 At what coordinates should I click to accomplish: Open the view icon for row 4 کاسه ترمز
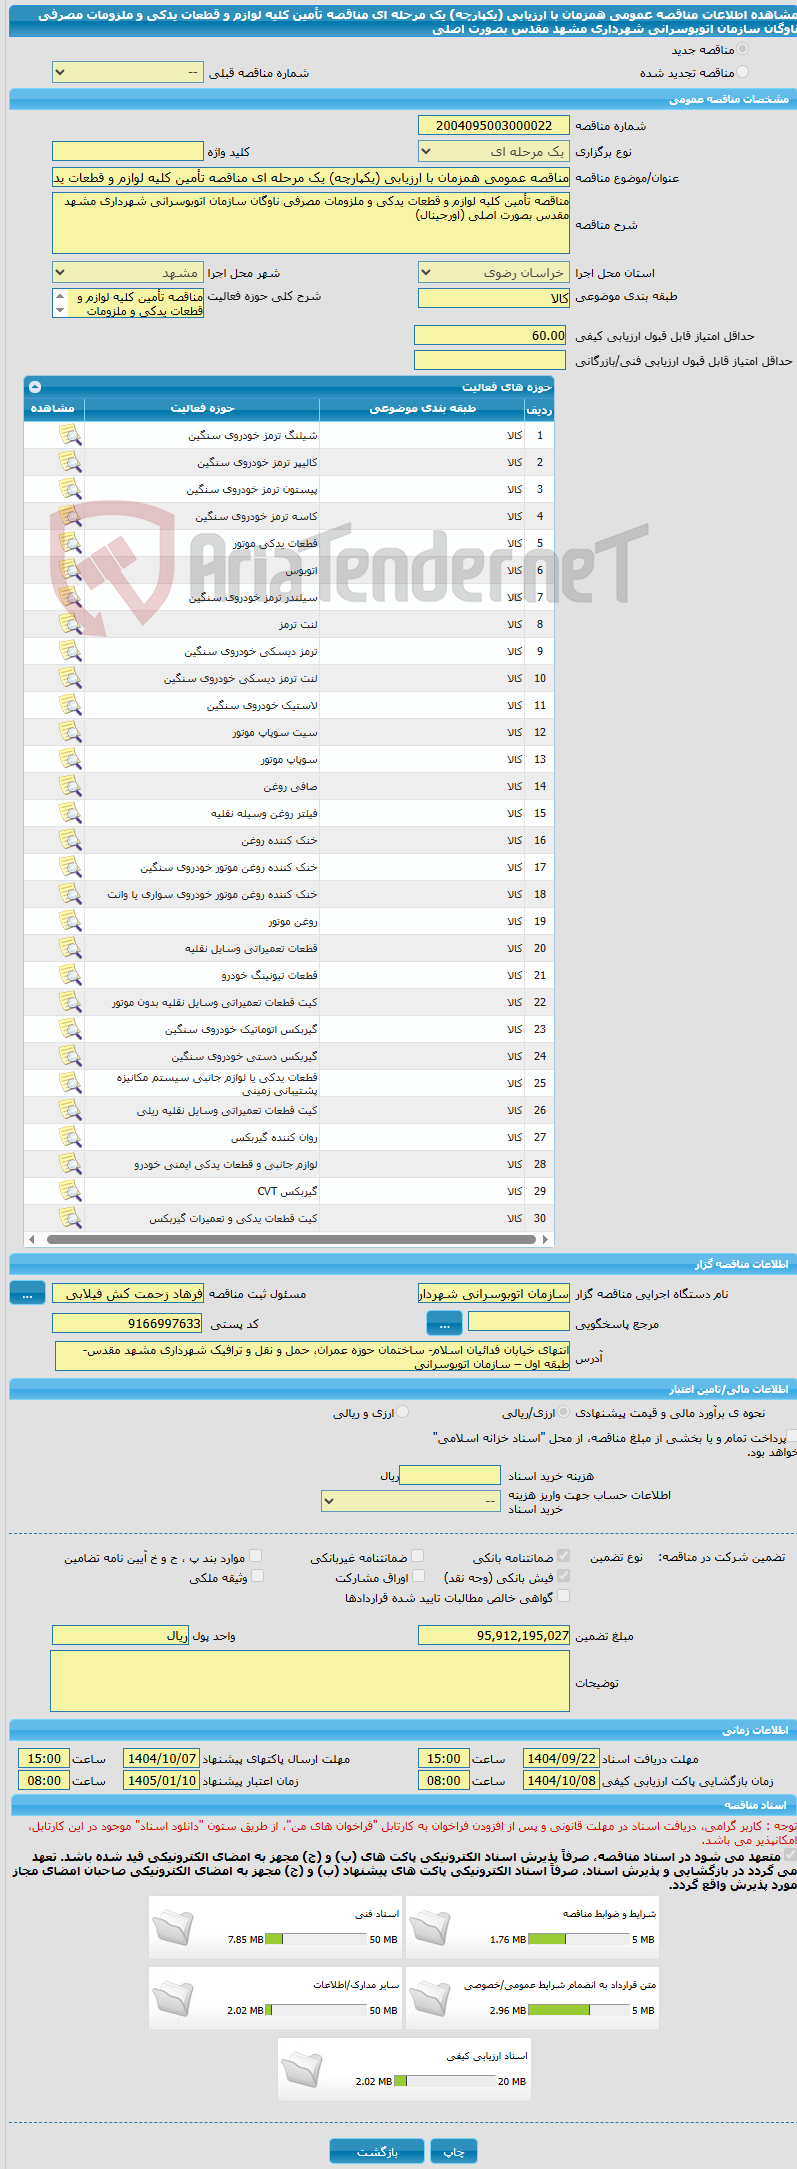69,516
